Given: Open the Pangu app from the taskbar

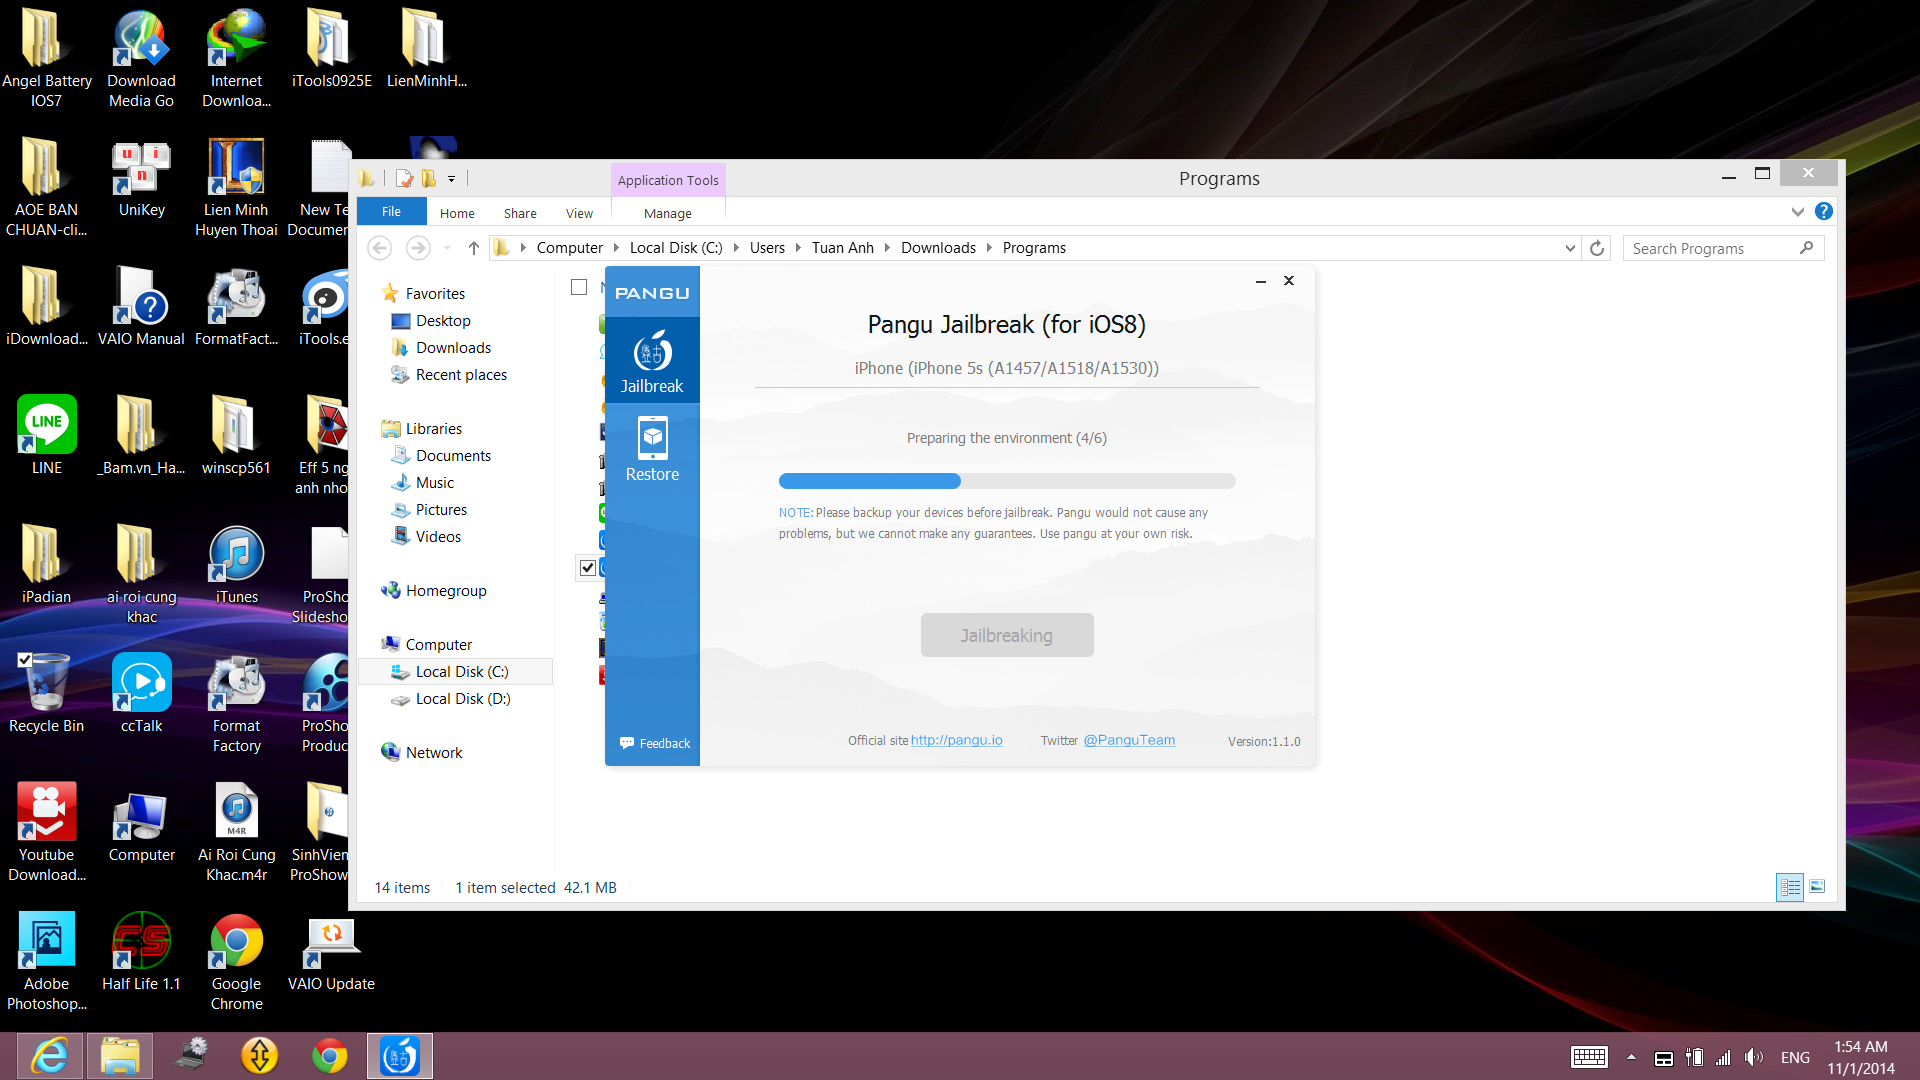Looking at the screenshot, I should tap(399, 1055).
